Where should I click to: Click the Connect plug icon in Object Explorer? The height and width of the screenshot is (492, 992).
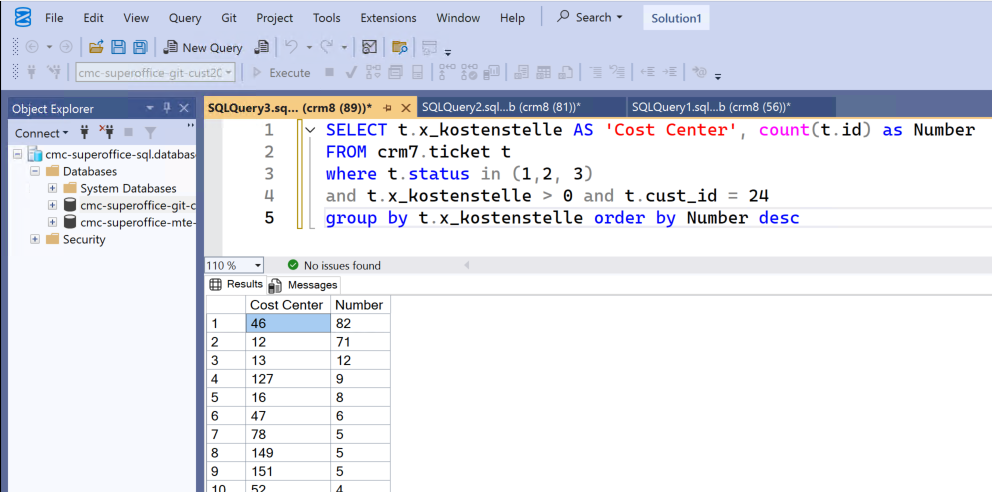(x=84, y=133)
